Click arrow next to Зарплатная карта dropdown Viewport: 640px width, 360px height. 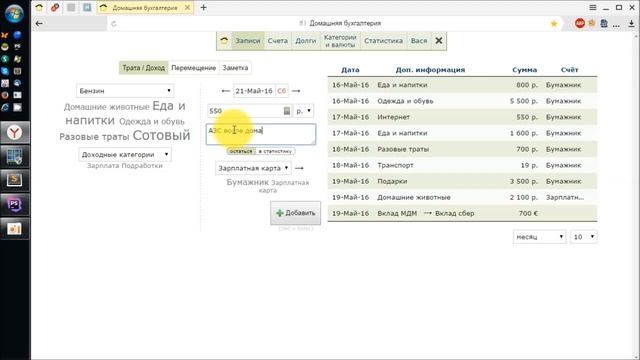[299, 168]
